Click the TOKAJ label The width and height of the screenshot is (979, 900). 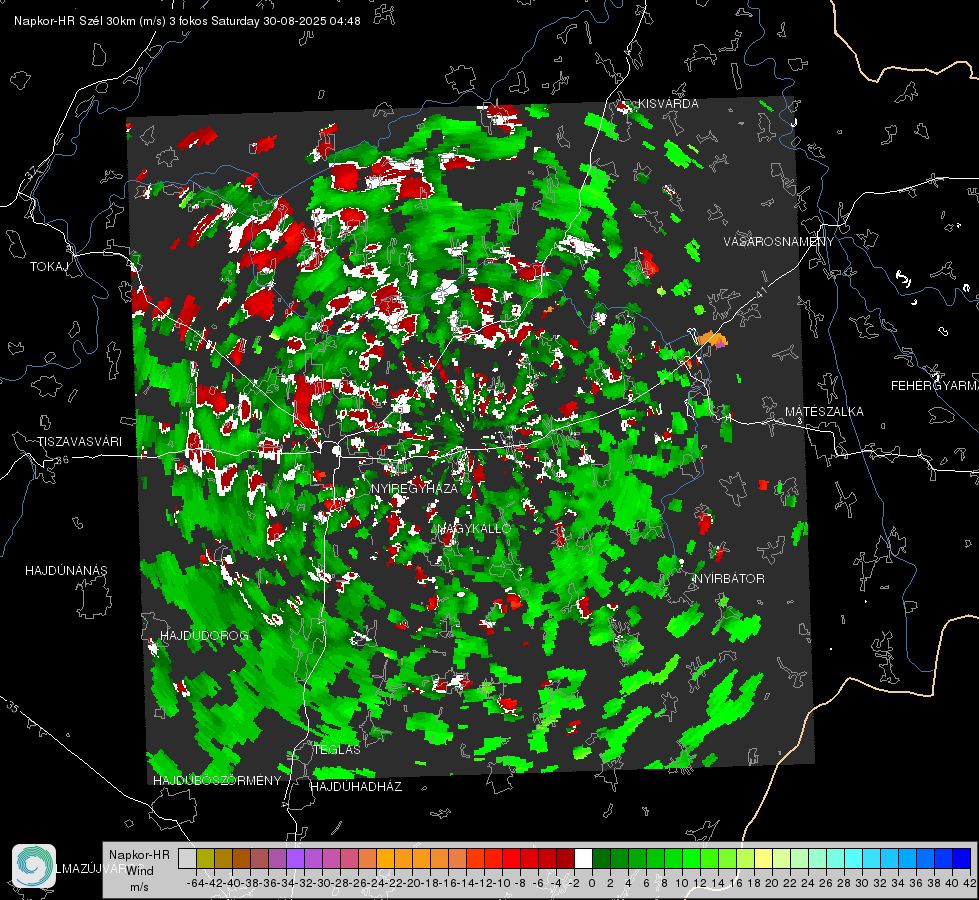coord(49,267)
